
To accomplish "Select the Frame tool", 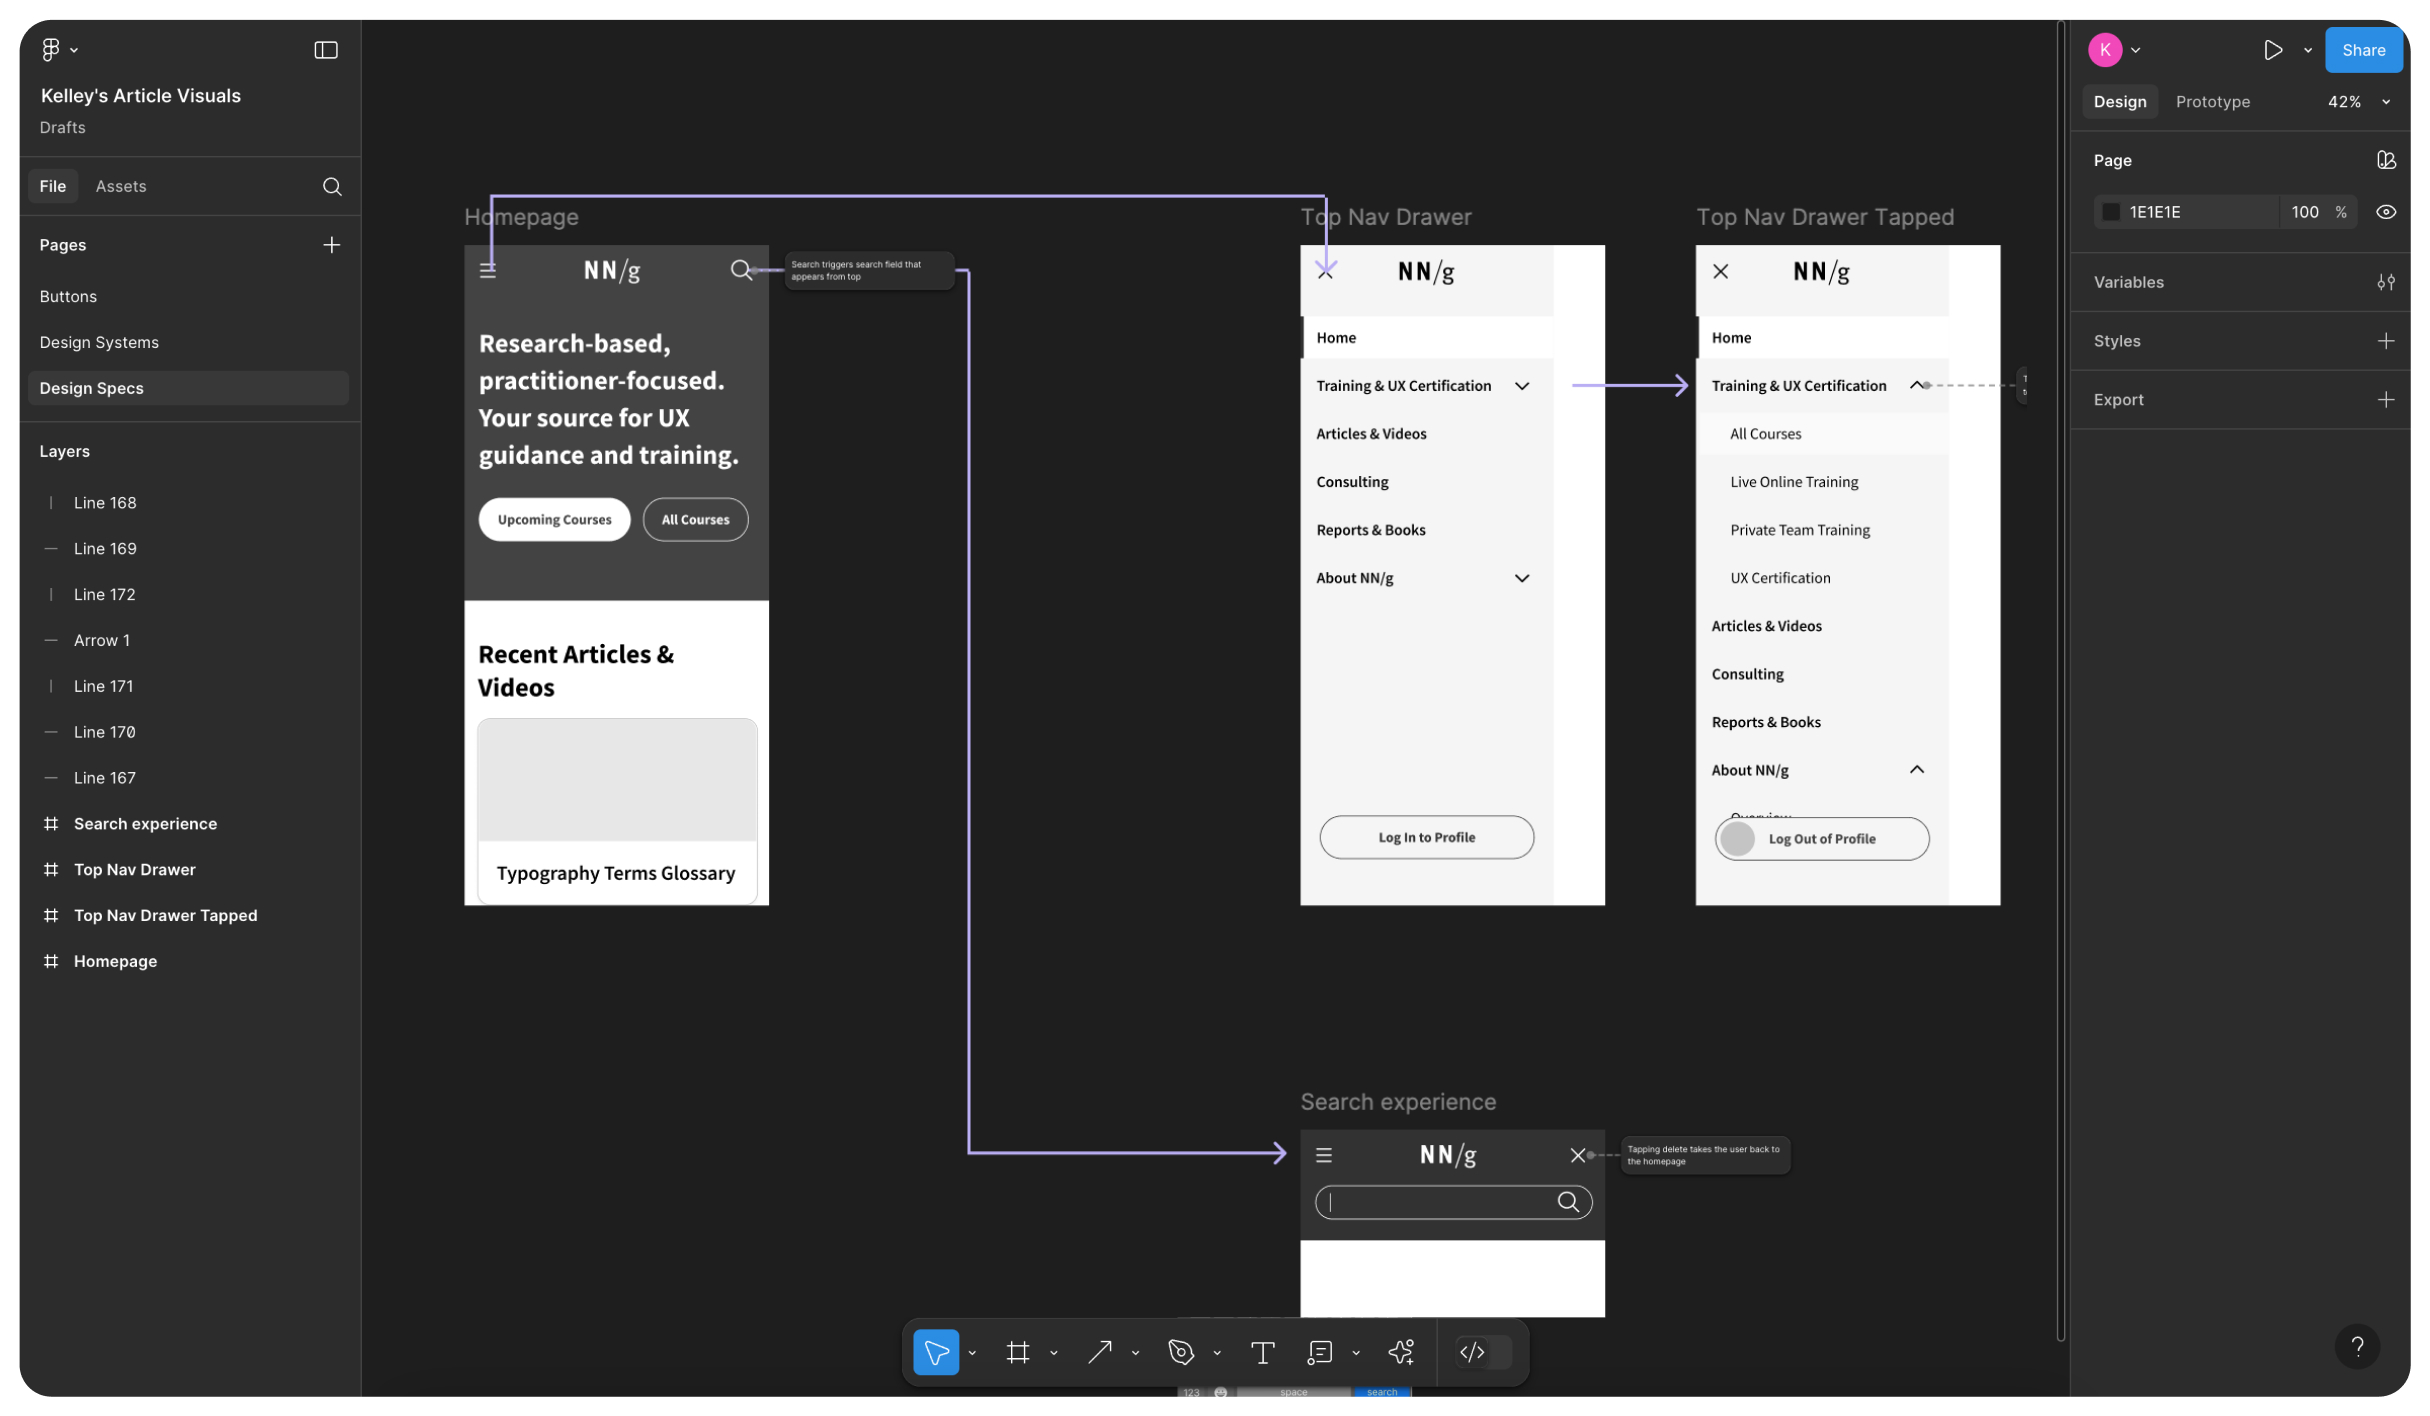I will [x=1017, y=1352].
